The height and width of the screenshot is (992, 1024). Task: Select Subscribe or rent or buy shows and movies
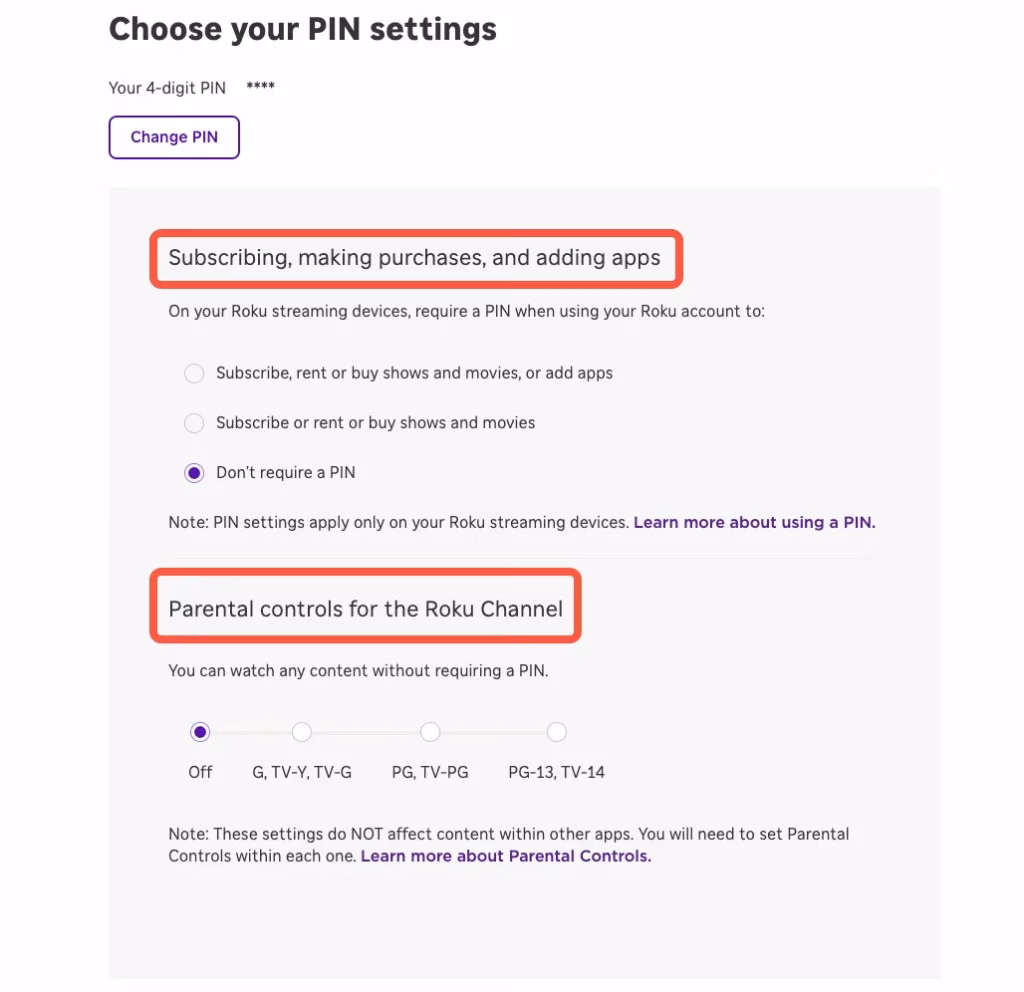194,423
